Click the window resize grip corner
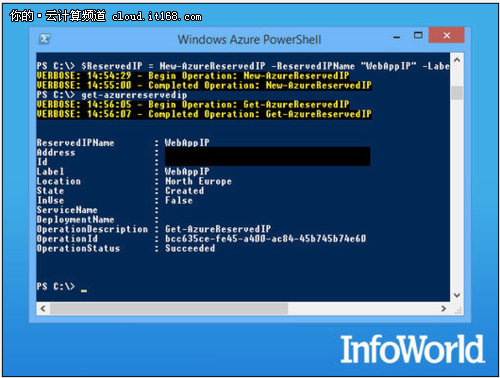500x378 pixels. coord(458,310)
